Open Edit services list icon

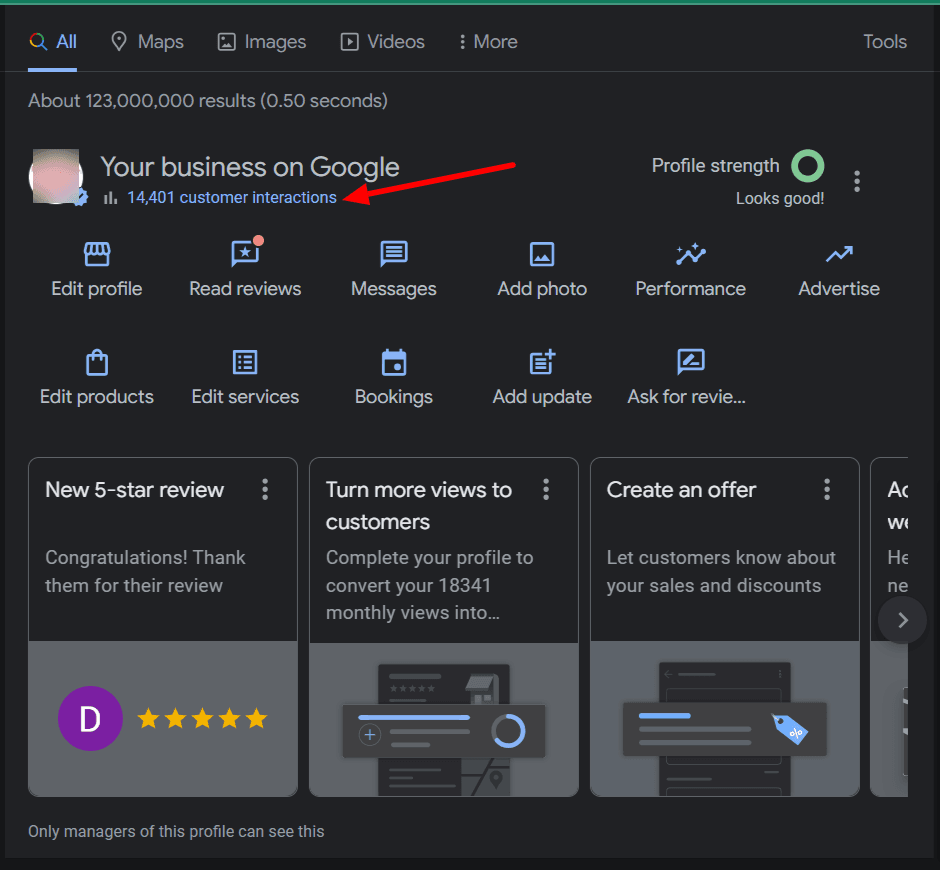tap(245, 362)
